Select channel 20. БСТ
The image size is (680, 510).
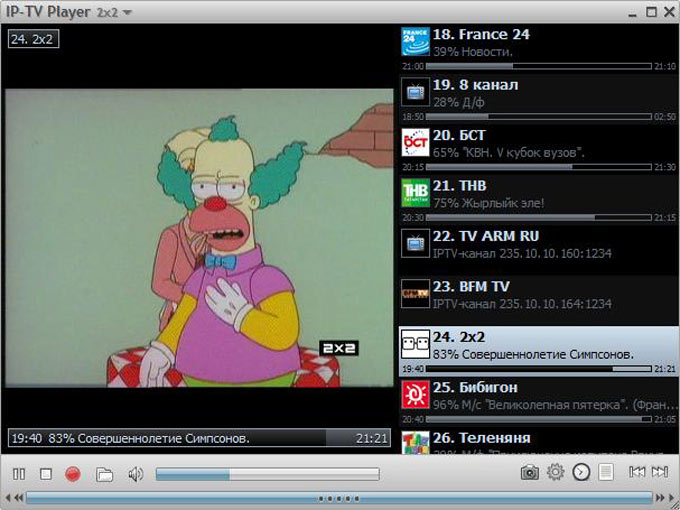[539, 149]
